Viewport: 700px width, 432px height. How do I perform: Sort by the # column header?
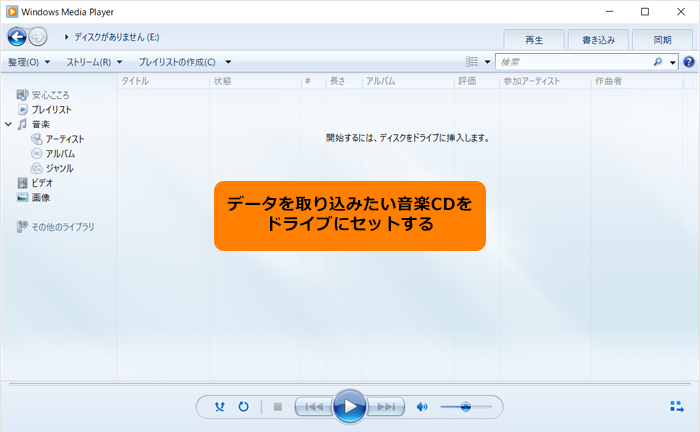[313, 81]
